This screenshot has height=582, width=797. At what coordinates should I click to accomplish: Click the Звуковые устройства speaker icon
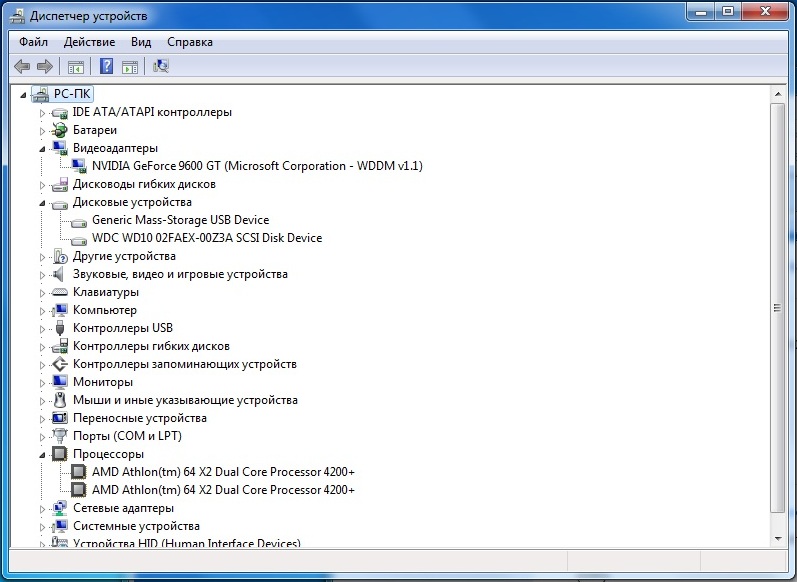point(58,274)
